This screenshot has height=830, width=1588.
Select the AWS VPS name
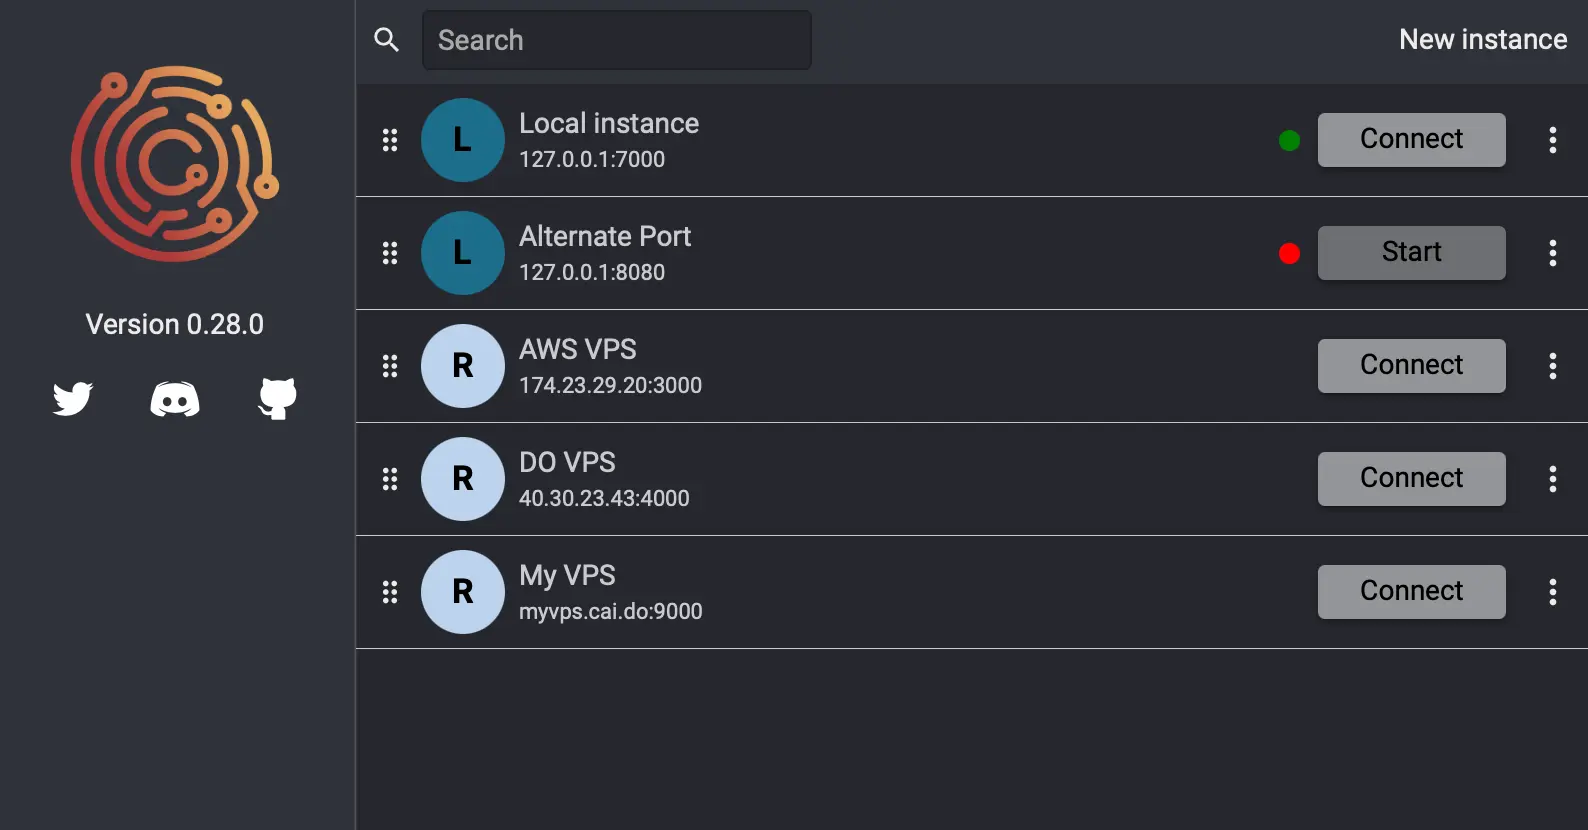coord(578,349)
